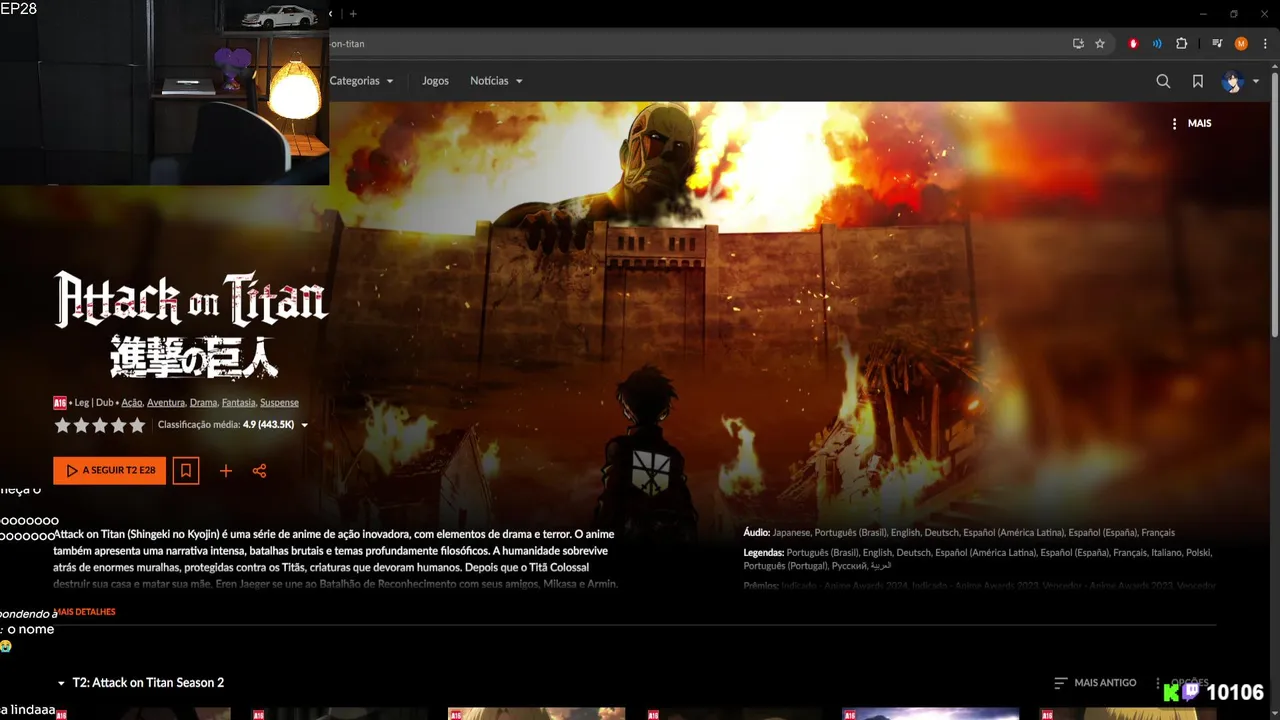Screen dimensions: 1280x720
Task: Open the Fantasia genre link
Action: point(238,403)
